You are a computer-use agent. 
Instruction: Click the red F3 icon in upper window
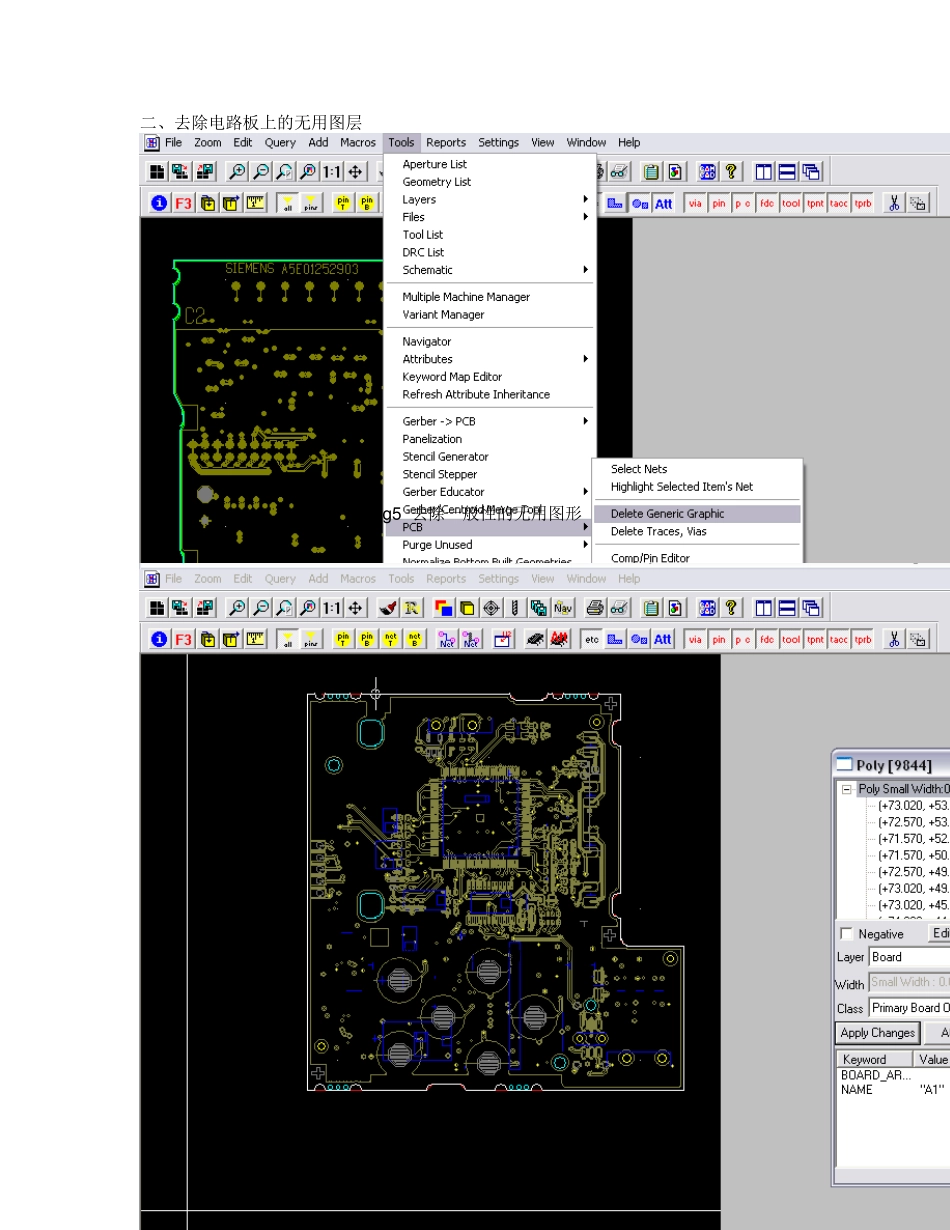[184, 203]
